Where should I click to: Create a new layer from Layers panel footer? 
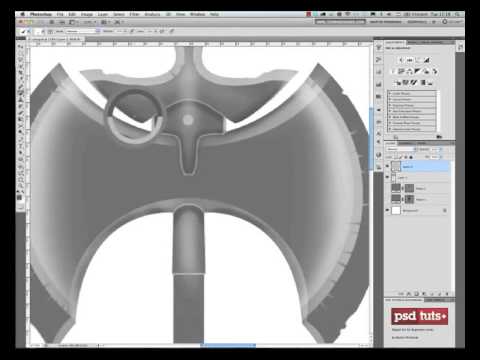tap(440, 294)
